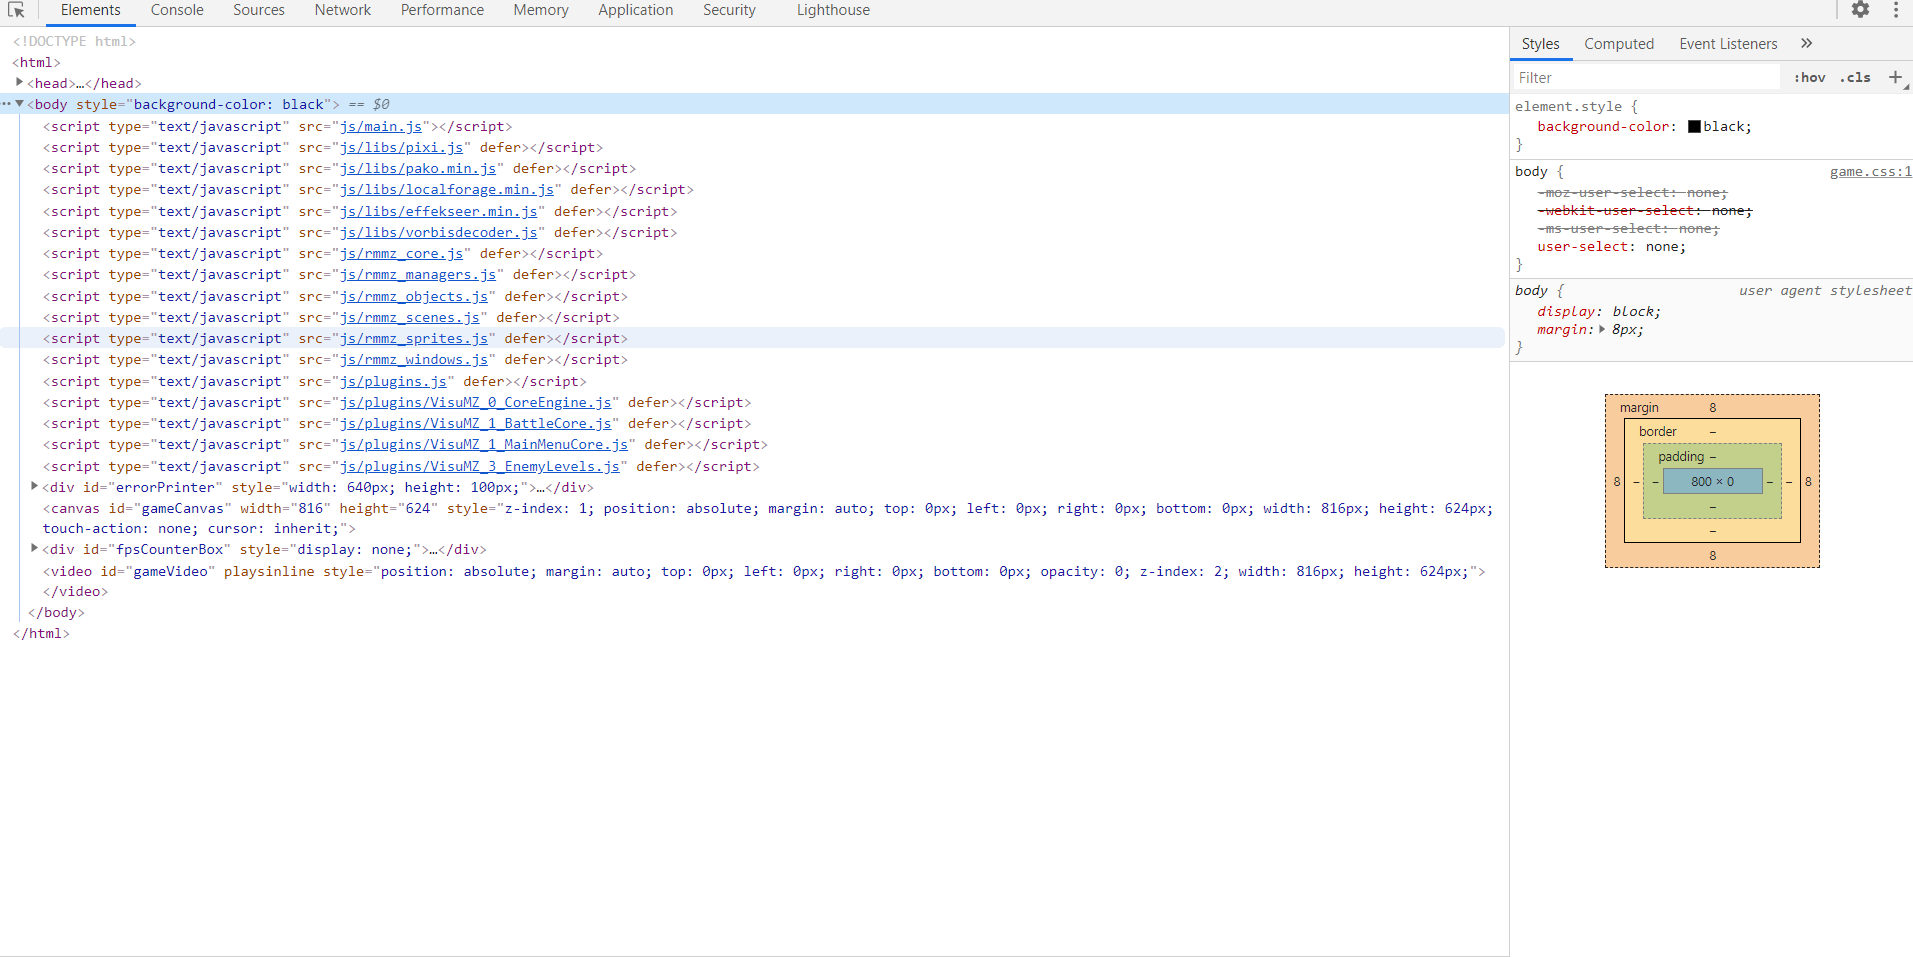This screenshot has height=957, width=1913.
Task: Open the js/libs/pixi.js link
Action: [x=401, y=147]
